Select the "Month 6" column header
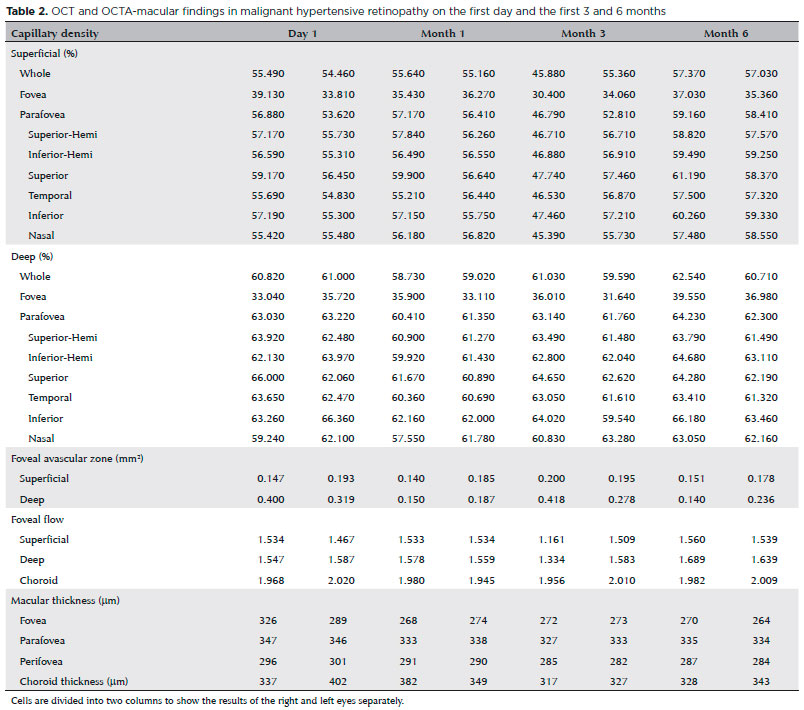804x710 pixels. [x=719, y=33]
